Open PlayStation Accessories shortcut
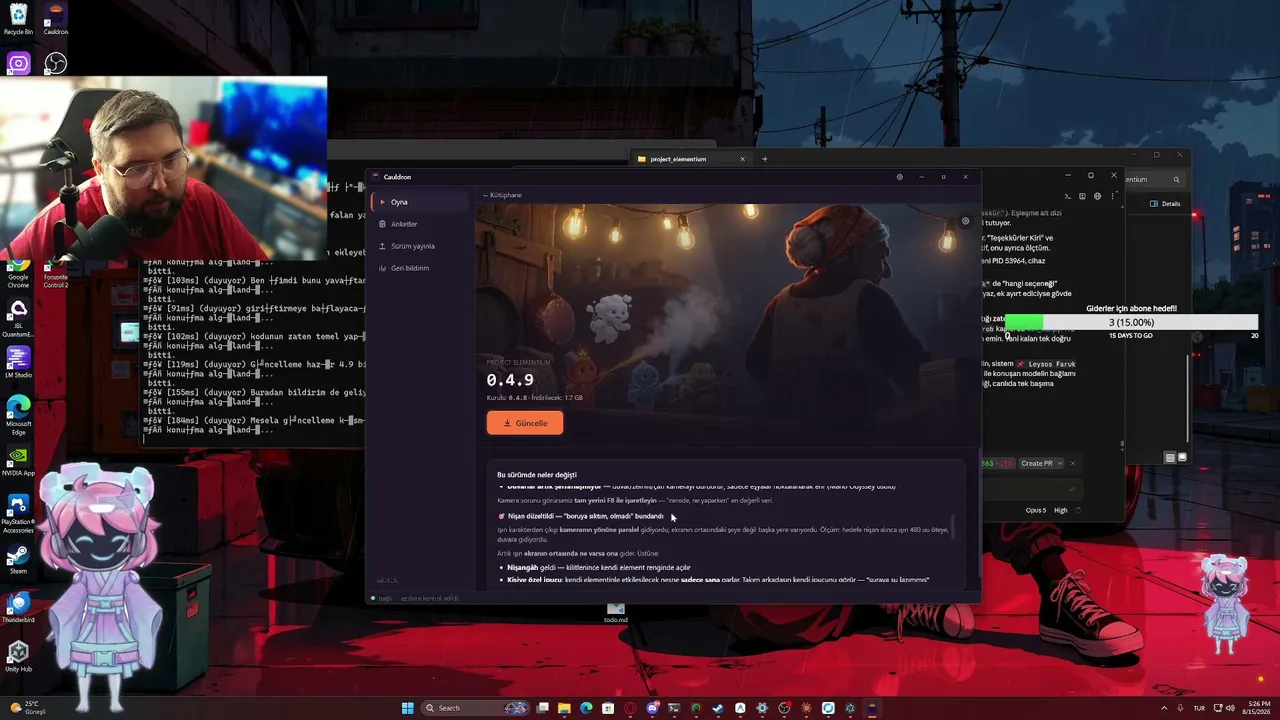The width and height of the screenshot is (1280, 720). coord(18,512)
